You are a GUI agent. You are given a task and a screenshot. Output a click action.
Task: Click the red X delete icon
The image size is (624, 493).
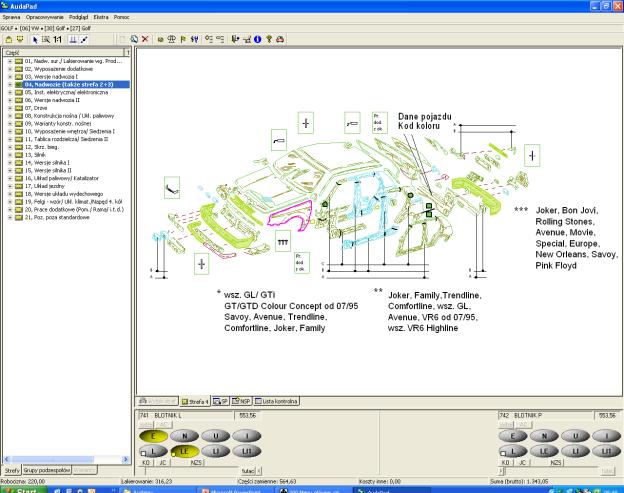point(145,39)
